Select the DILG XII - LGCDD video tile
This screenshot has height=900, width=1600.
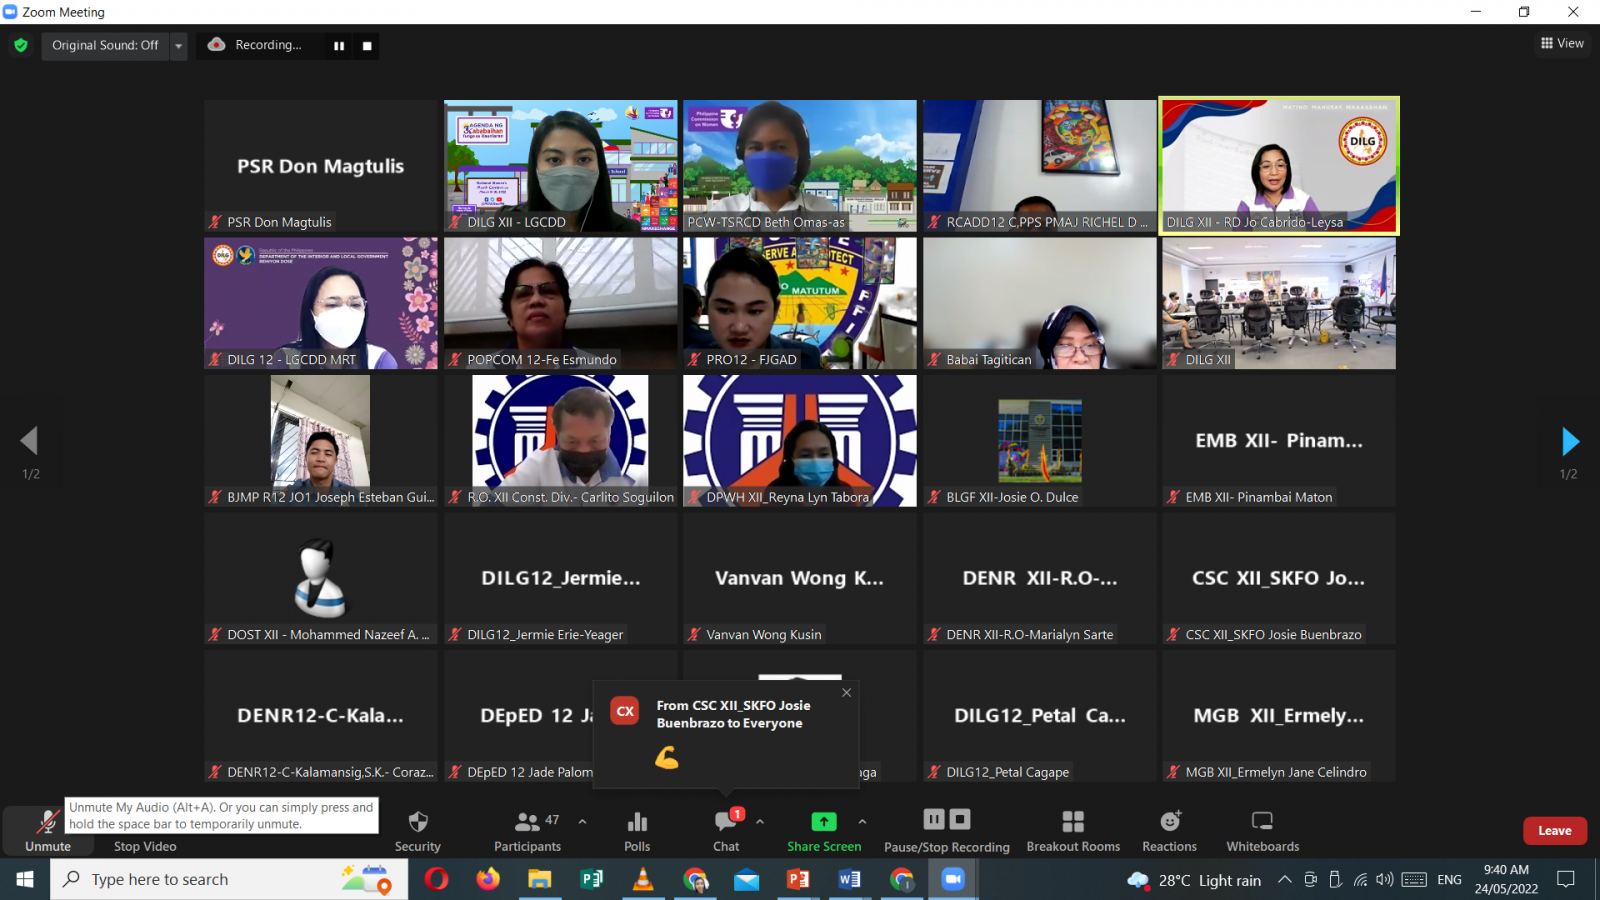[x=561, y=166]
